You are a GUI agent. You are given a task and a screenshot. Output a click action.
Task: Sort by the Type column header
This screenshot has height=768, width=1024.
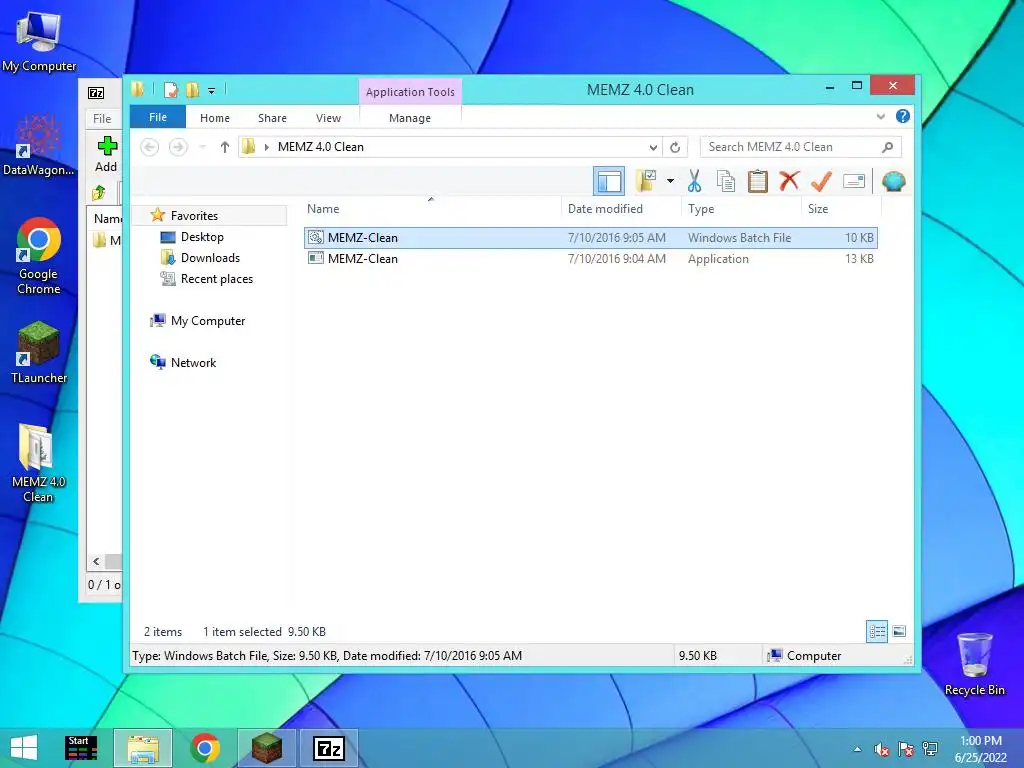[741, 209]
